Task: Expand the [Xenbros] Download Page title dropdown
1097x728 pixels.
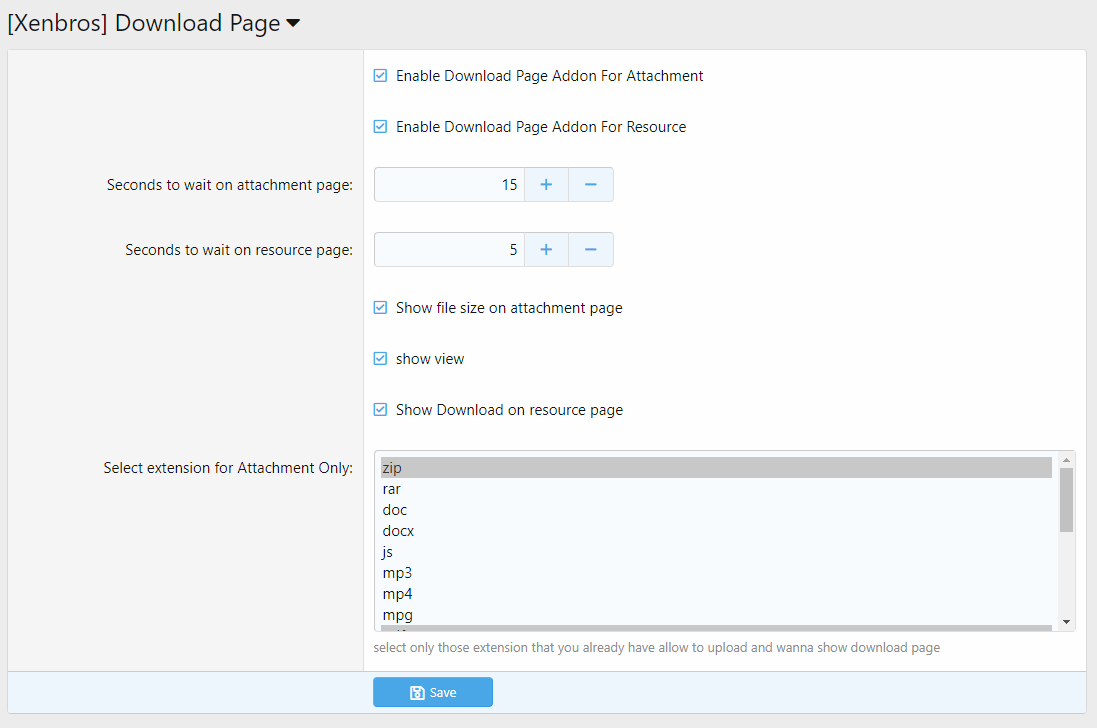Action: [293, 25]
